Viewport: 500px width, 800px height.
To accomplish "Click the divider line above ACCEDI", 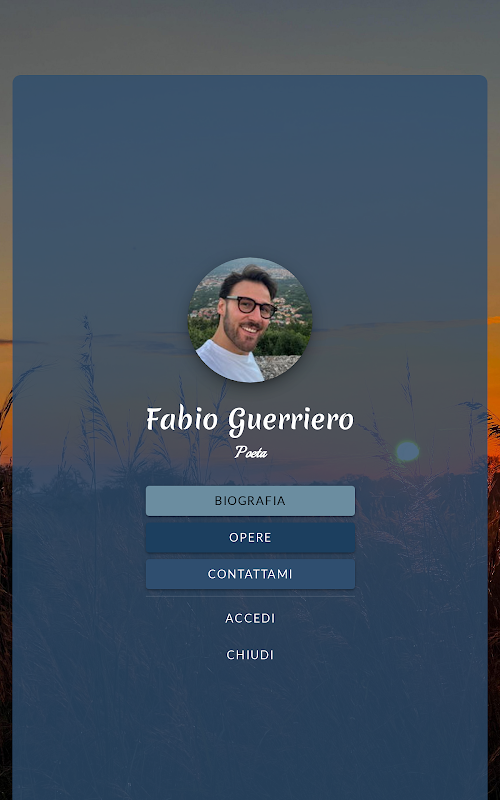I will (x=250, y=596).
